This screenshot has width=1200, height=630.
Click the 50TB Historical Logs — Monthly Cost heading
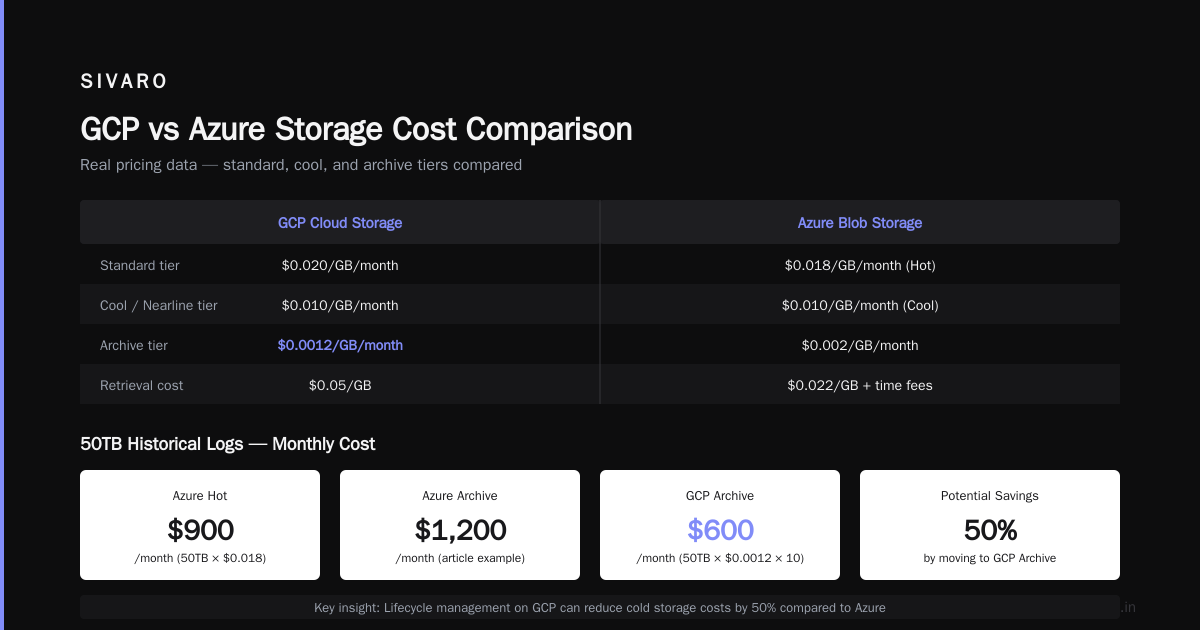click(228, 444)
